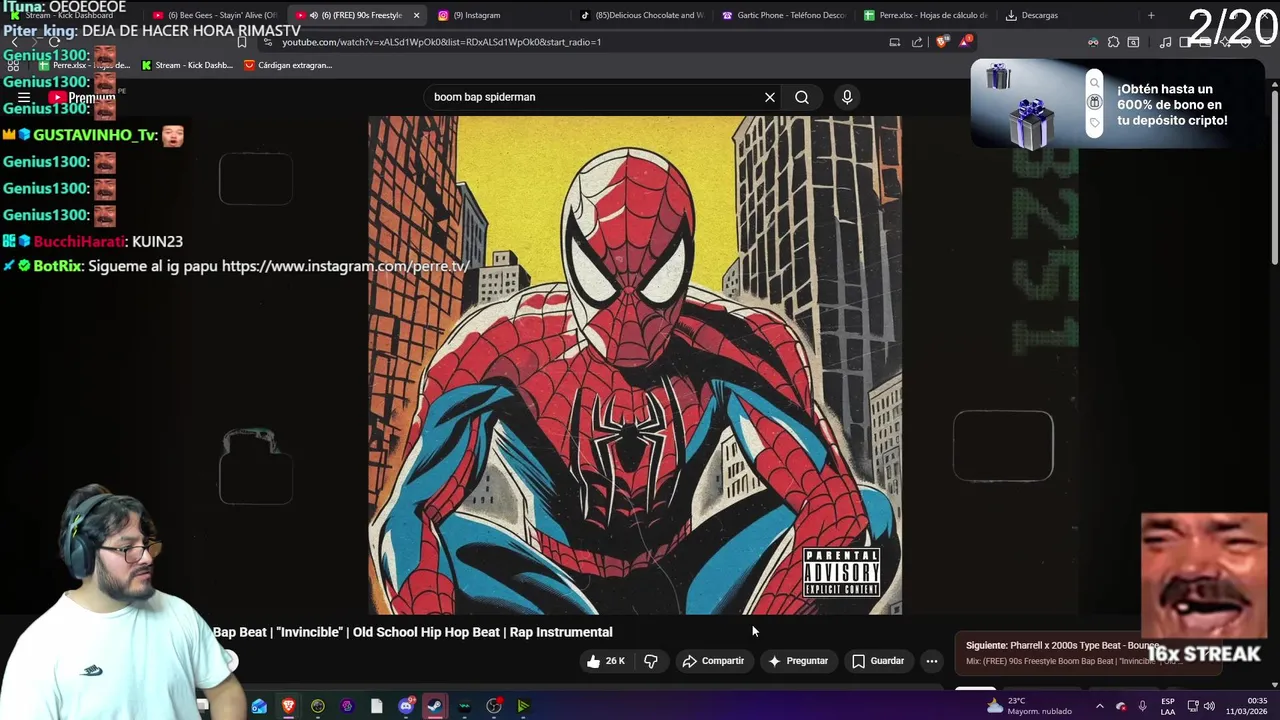Open the Extensions puzzle-piece menu
The width and height of the screenshot is (1280, 720).
pos(1113,42)
